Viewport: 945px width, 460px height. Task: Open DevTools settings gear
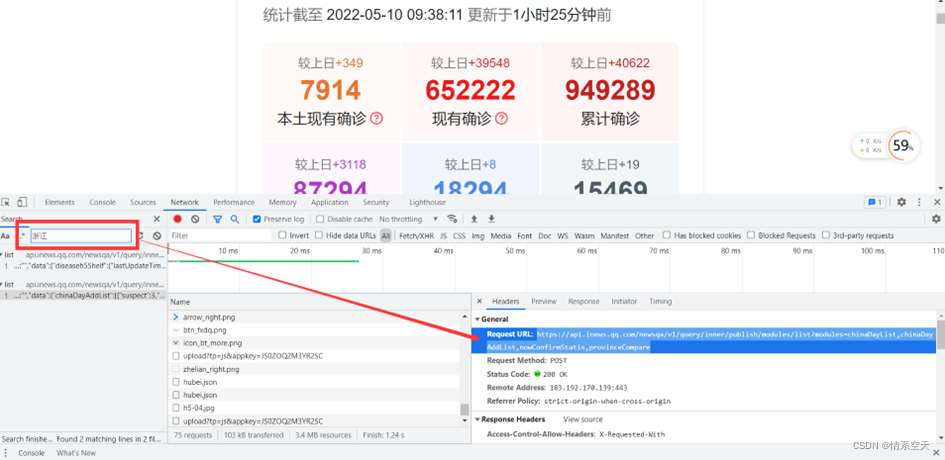901,202
